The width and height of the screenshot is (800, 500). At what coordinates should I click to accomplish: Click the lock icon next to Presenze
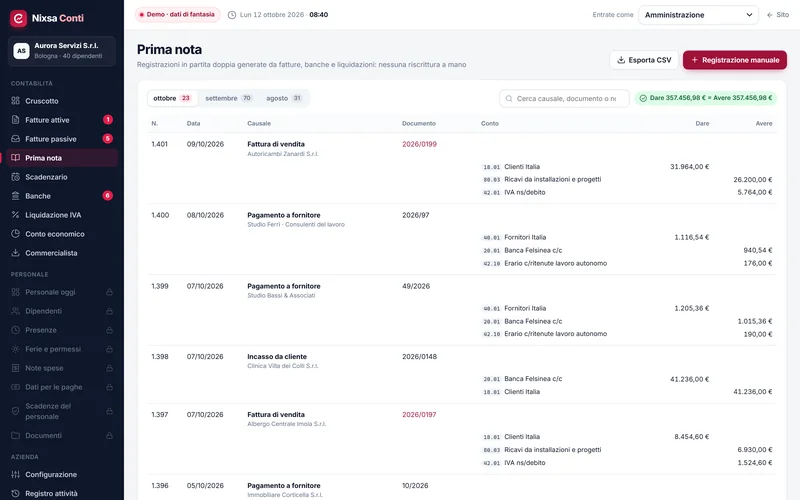pos(109,330)
